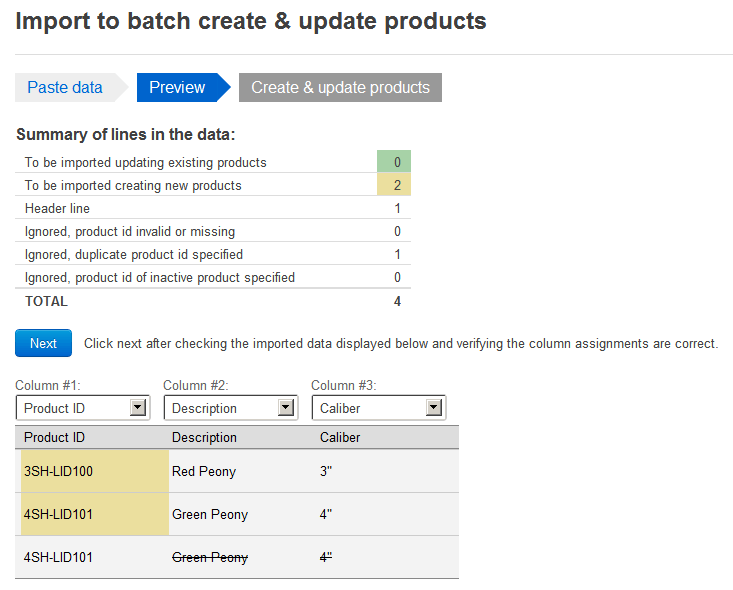
Task: Click the Red Peony description cell
Action: [x=204, y=471]
